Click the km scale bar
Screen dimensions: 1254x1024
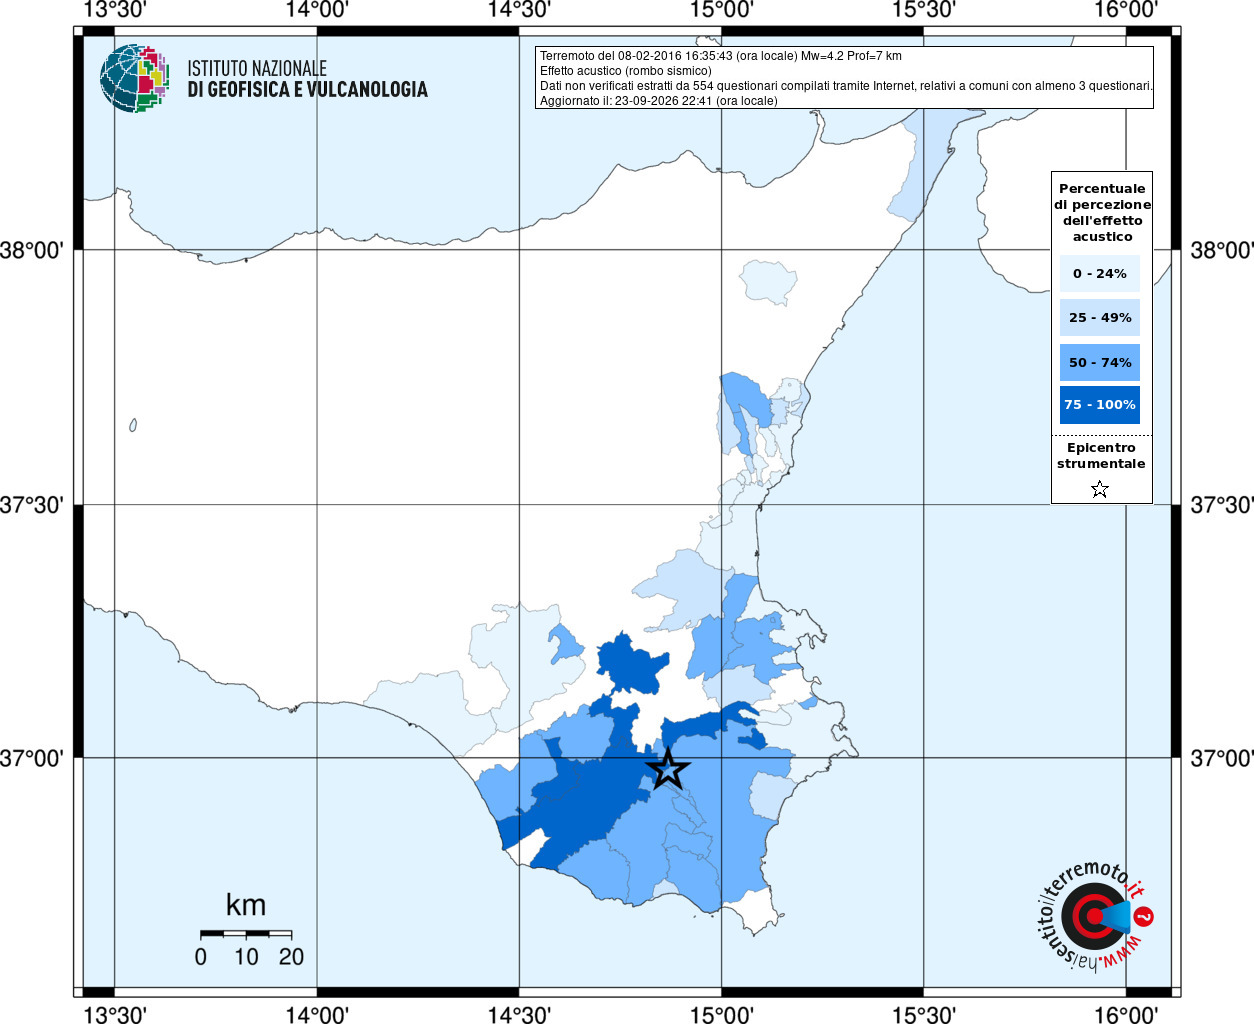246,934
